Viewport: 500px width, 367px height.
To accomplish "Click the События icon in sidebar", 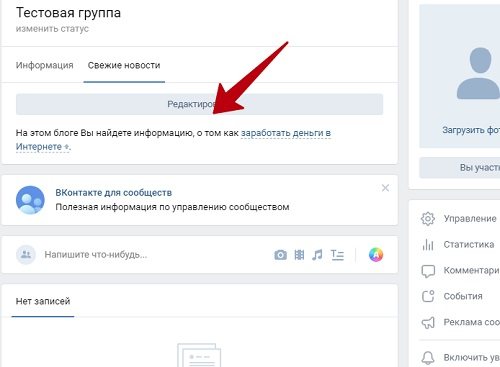I will coord(428,296).
